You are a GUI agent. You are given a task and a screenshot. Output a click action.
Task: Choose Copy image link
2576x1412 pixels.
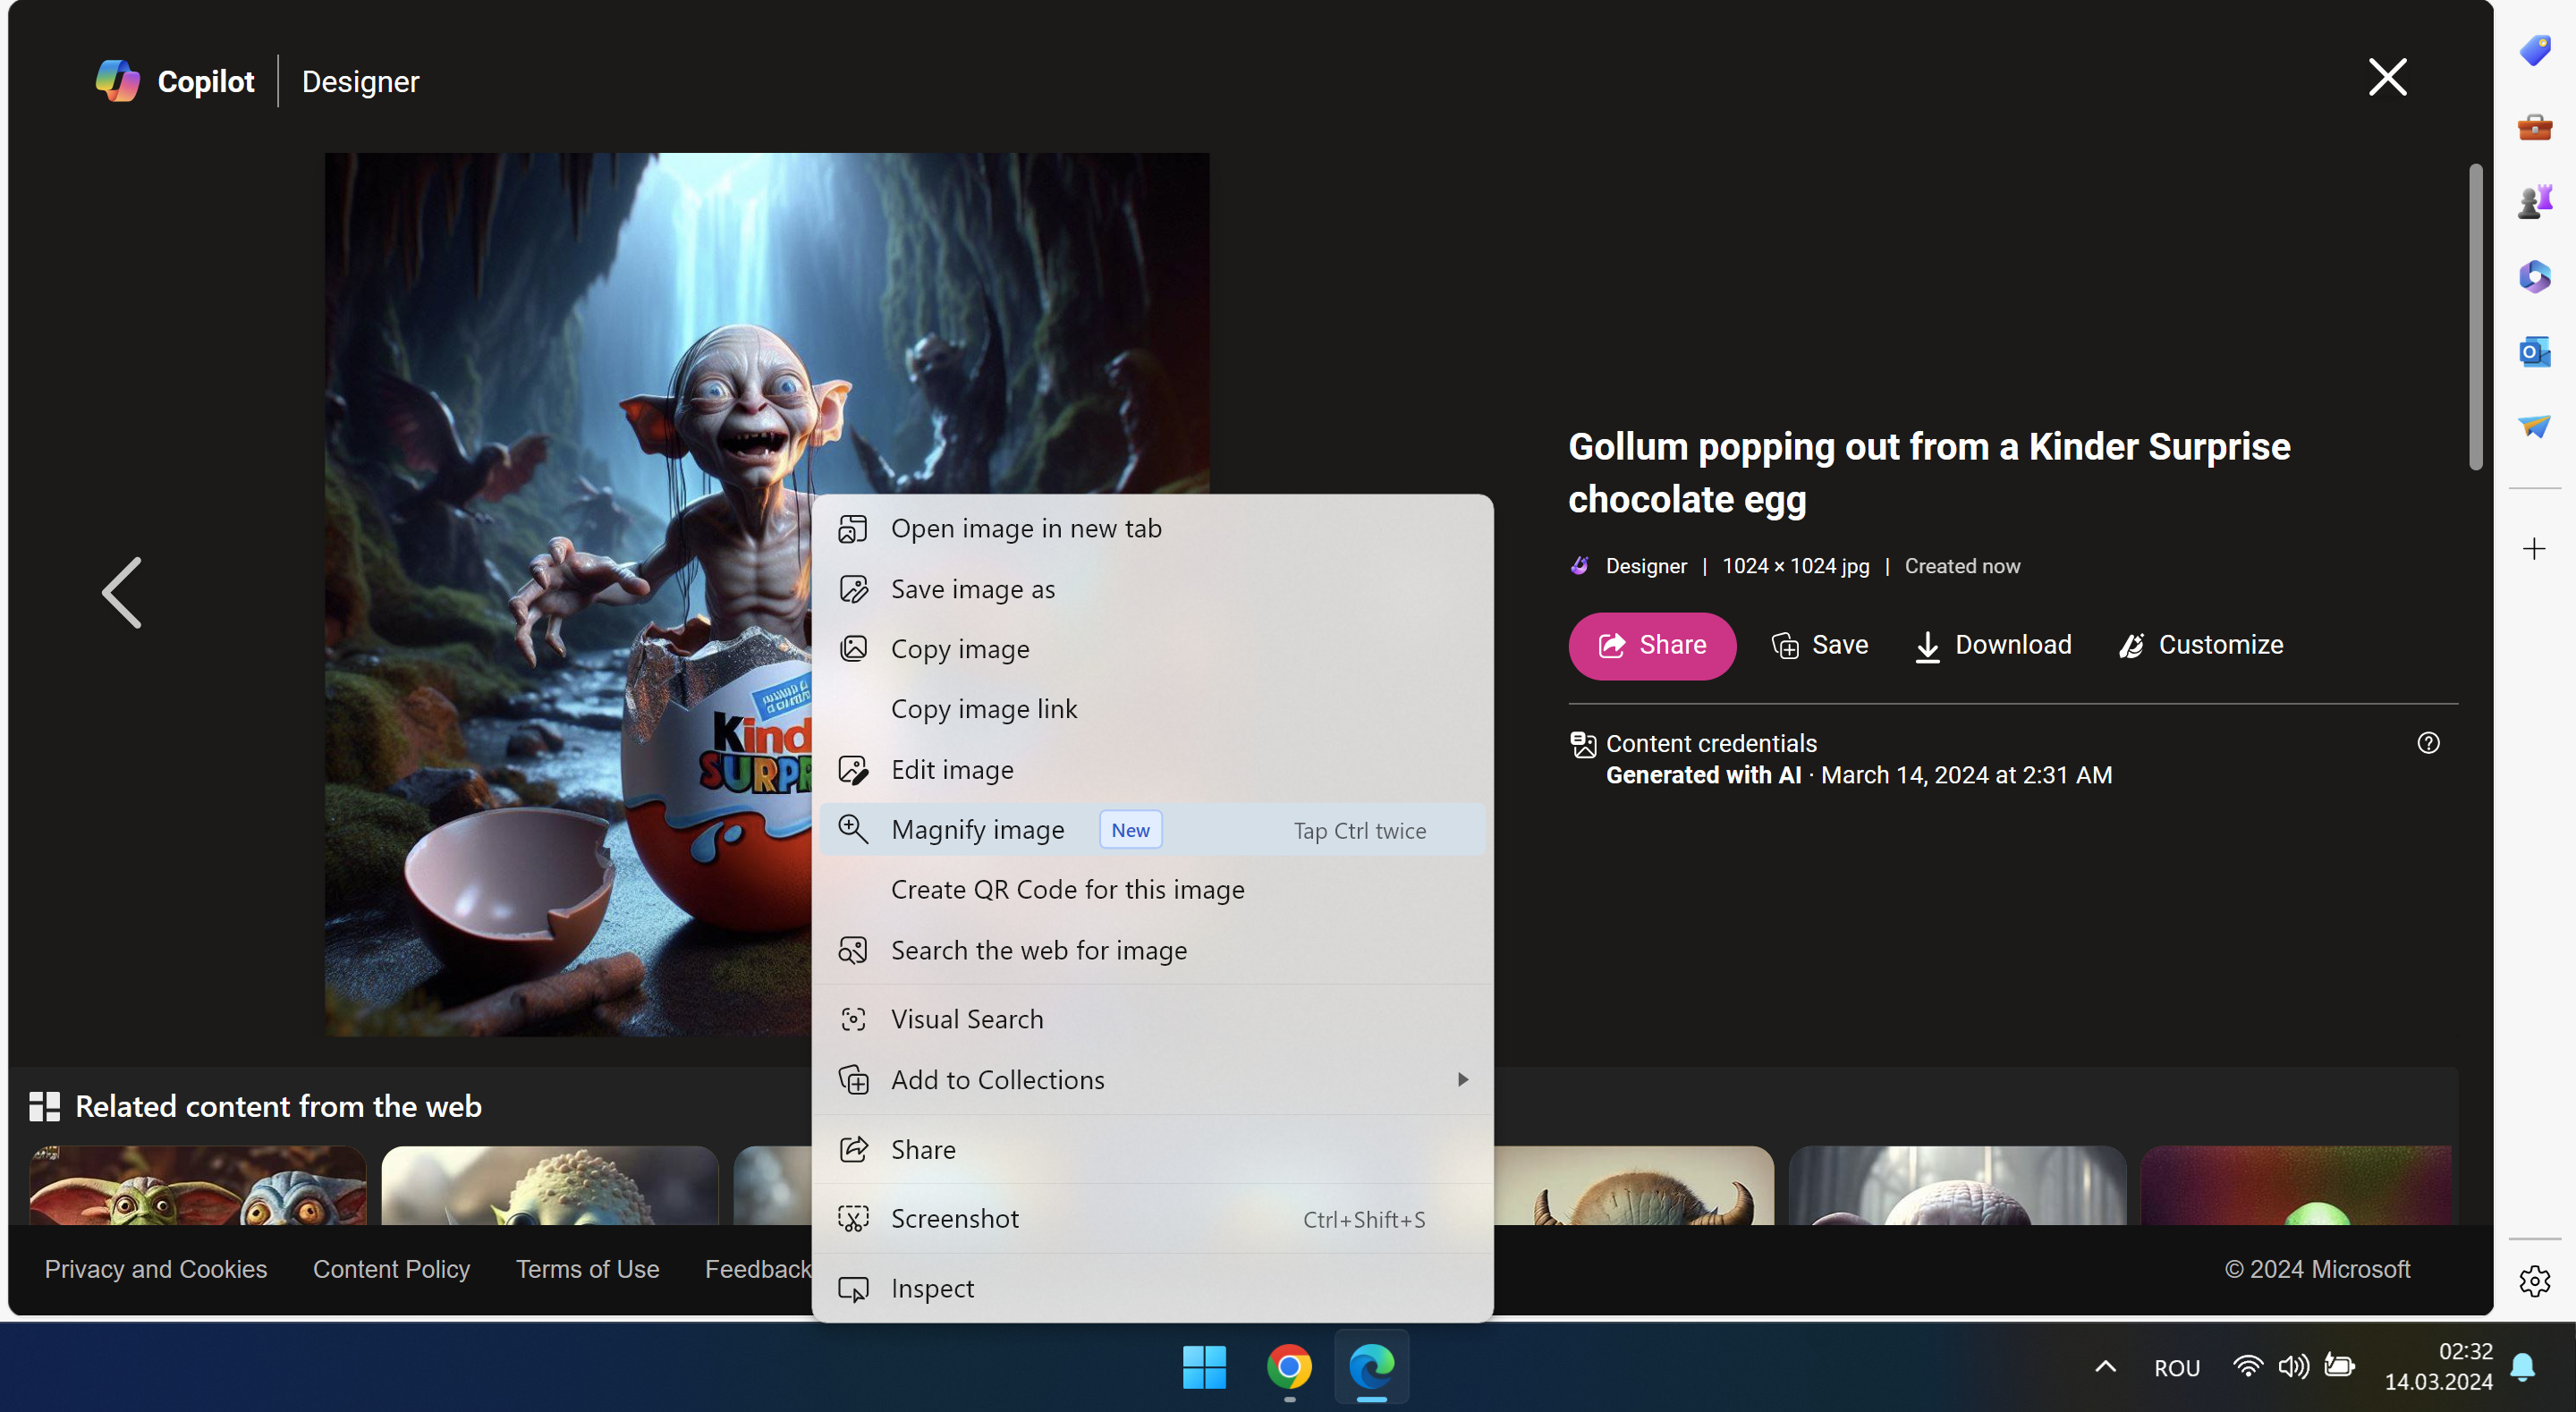(x=1152, y=709)
